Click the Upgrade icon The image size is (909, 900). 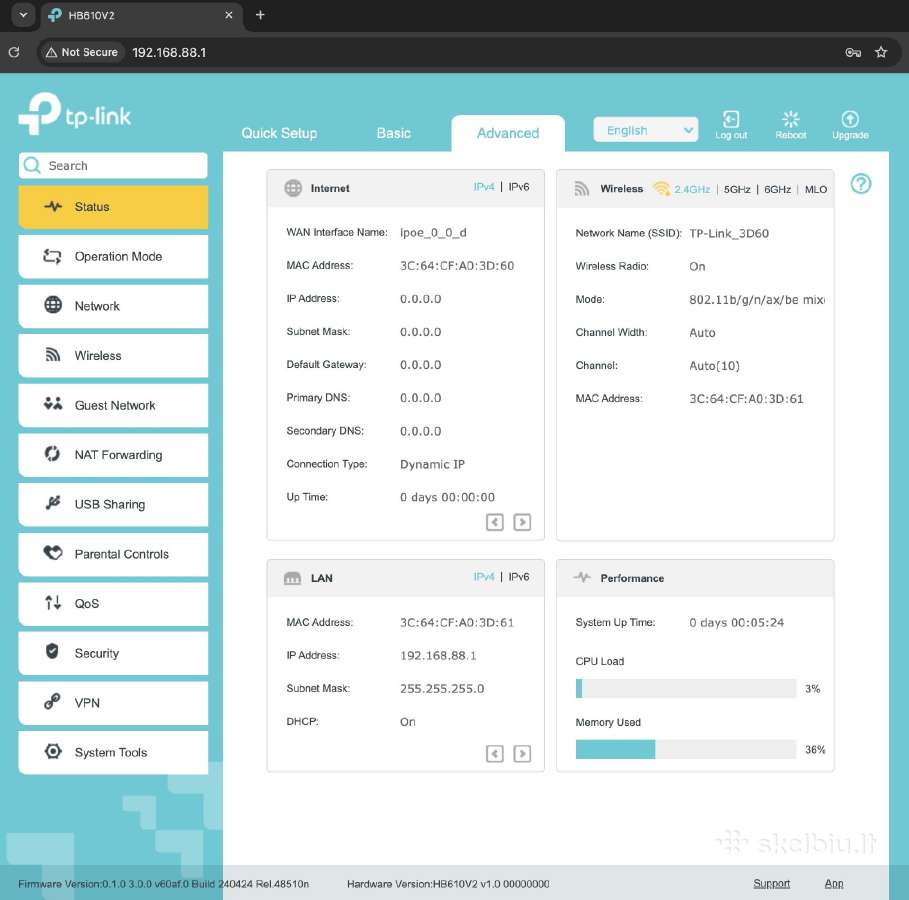click(x=850, y=119)
